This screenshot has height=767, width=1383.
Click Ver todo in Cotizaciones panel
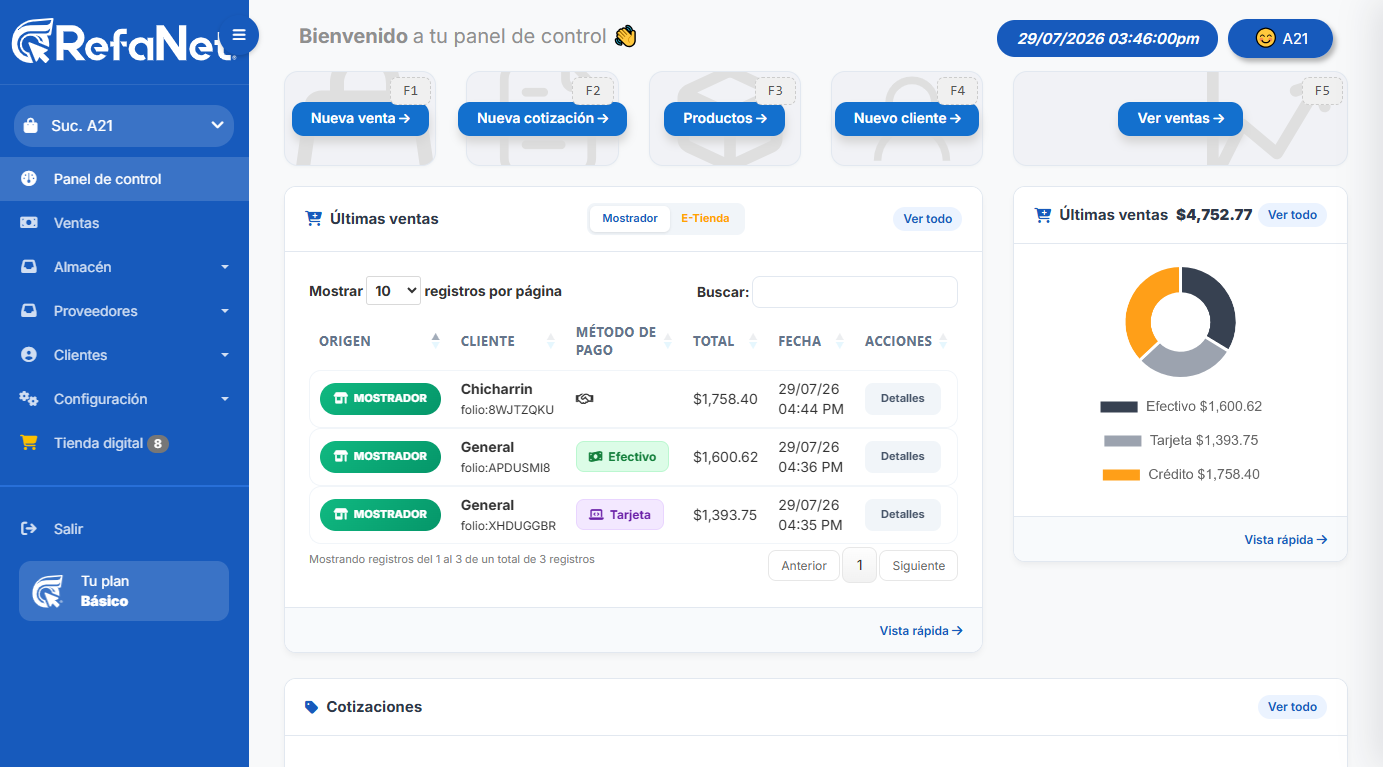click(x=1292, y=707)
